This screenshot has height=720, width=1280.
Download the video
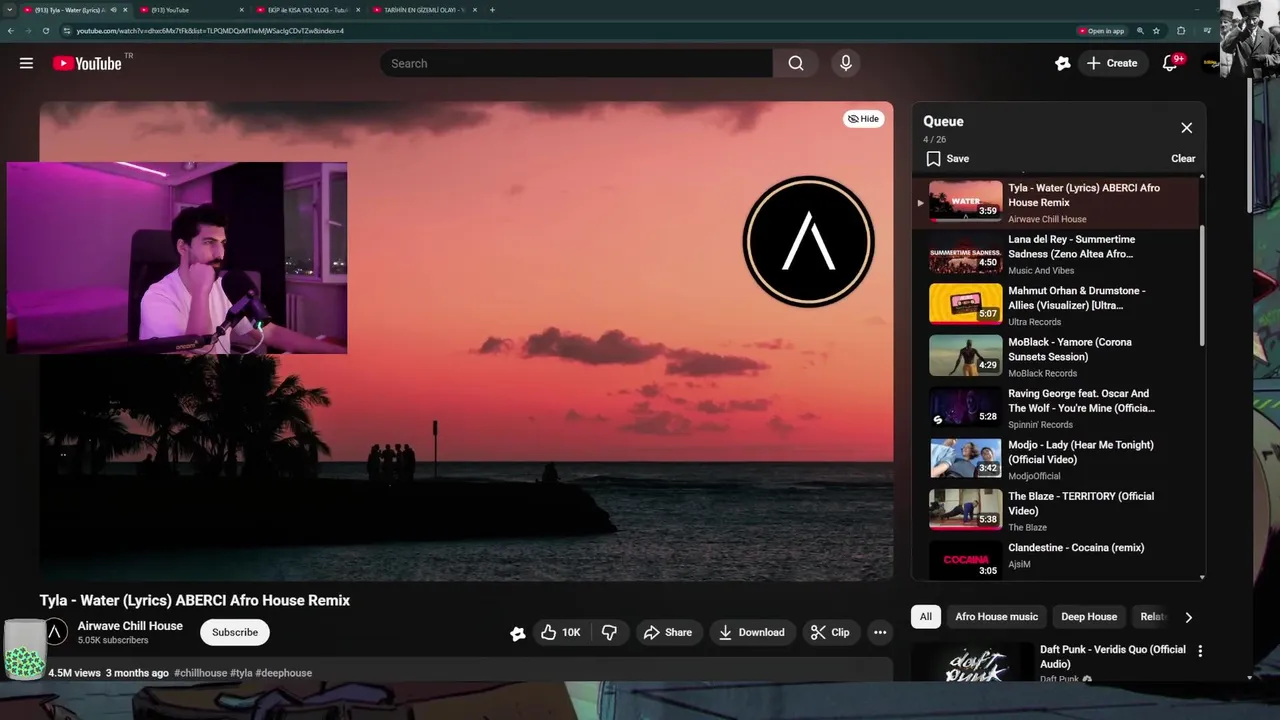752,632
